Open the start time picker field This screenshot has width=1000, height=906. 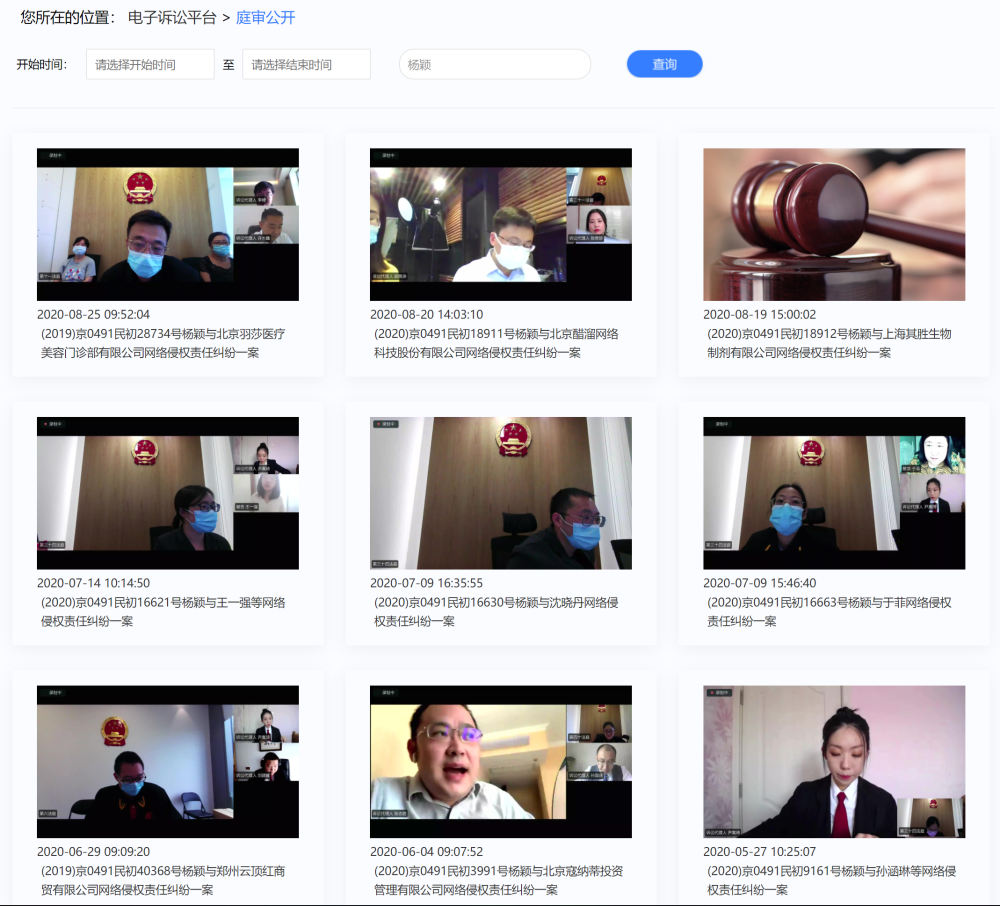point(150,64)
